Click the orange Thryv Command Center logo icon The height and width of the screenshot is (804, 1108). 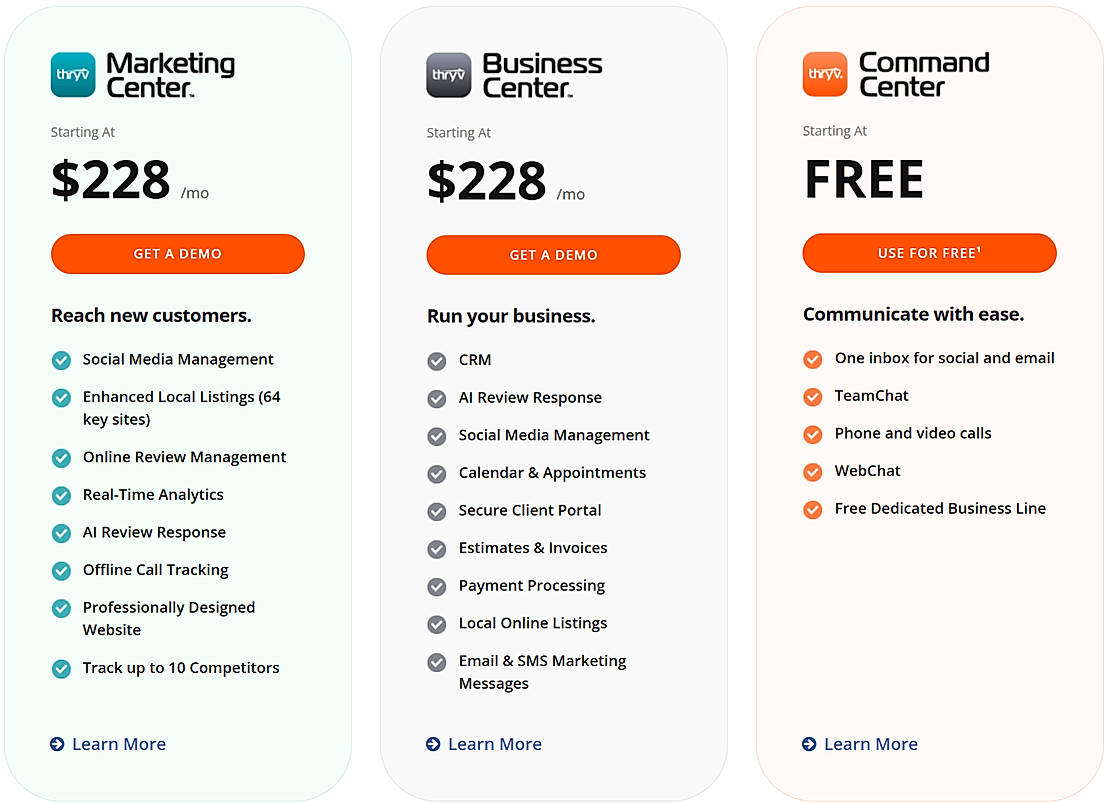point(825,75)
